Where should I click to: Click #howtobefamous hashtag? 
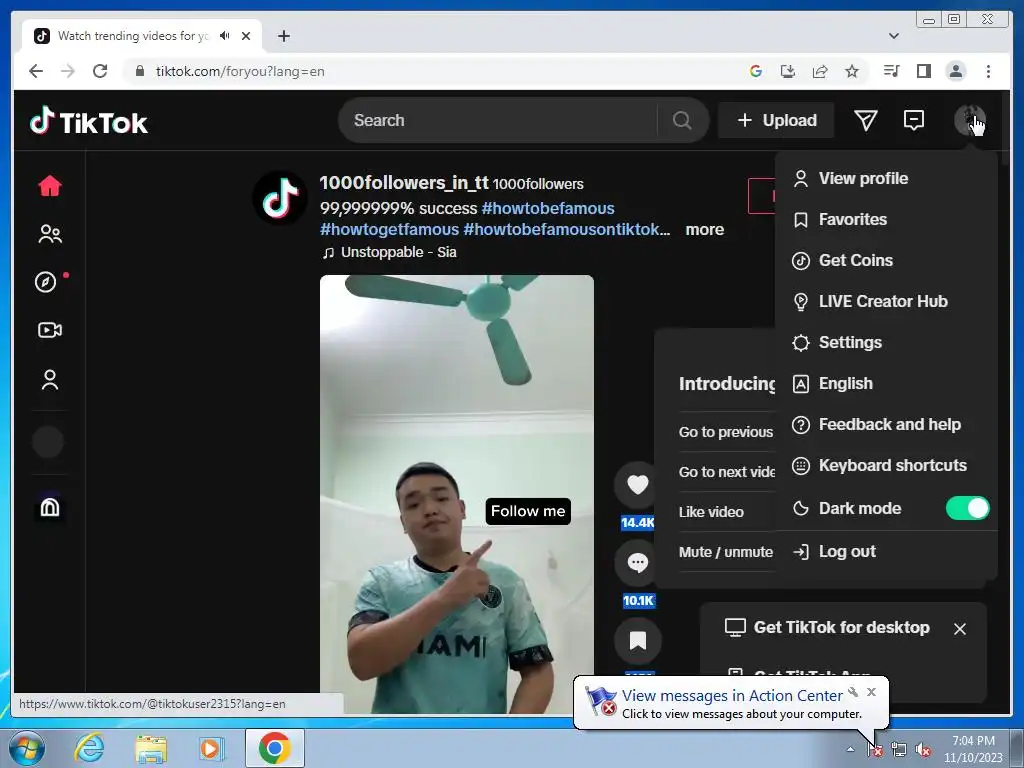(548, 208)
